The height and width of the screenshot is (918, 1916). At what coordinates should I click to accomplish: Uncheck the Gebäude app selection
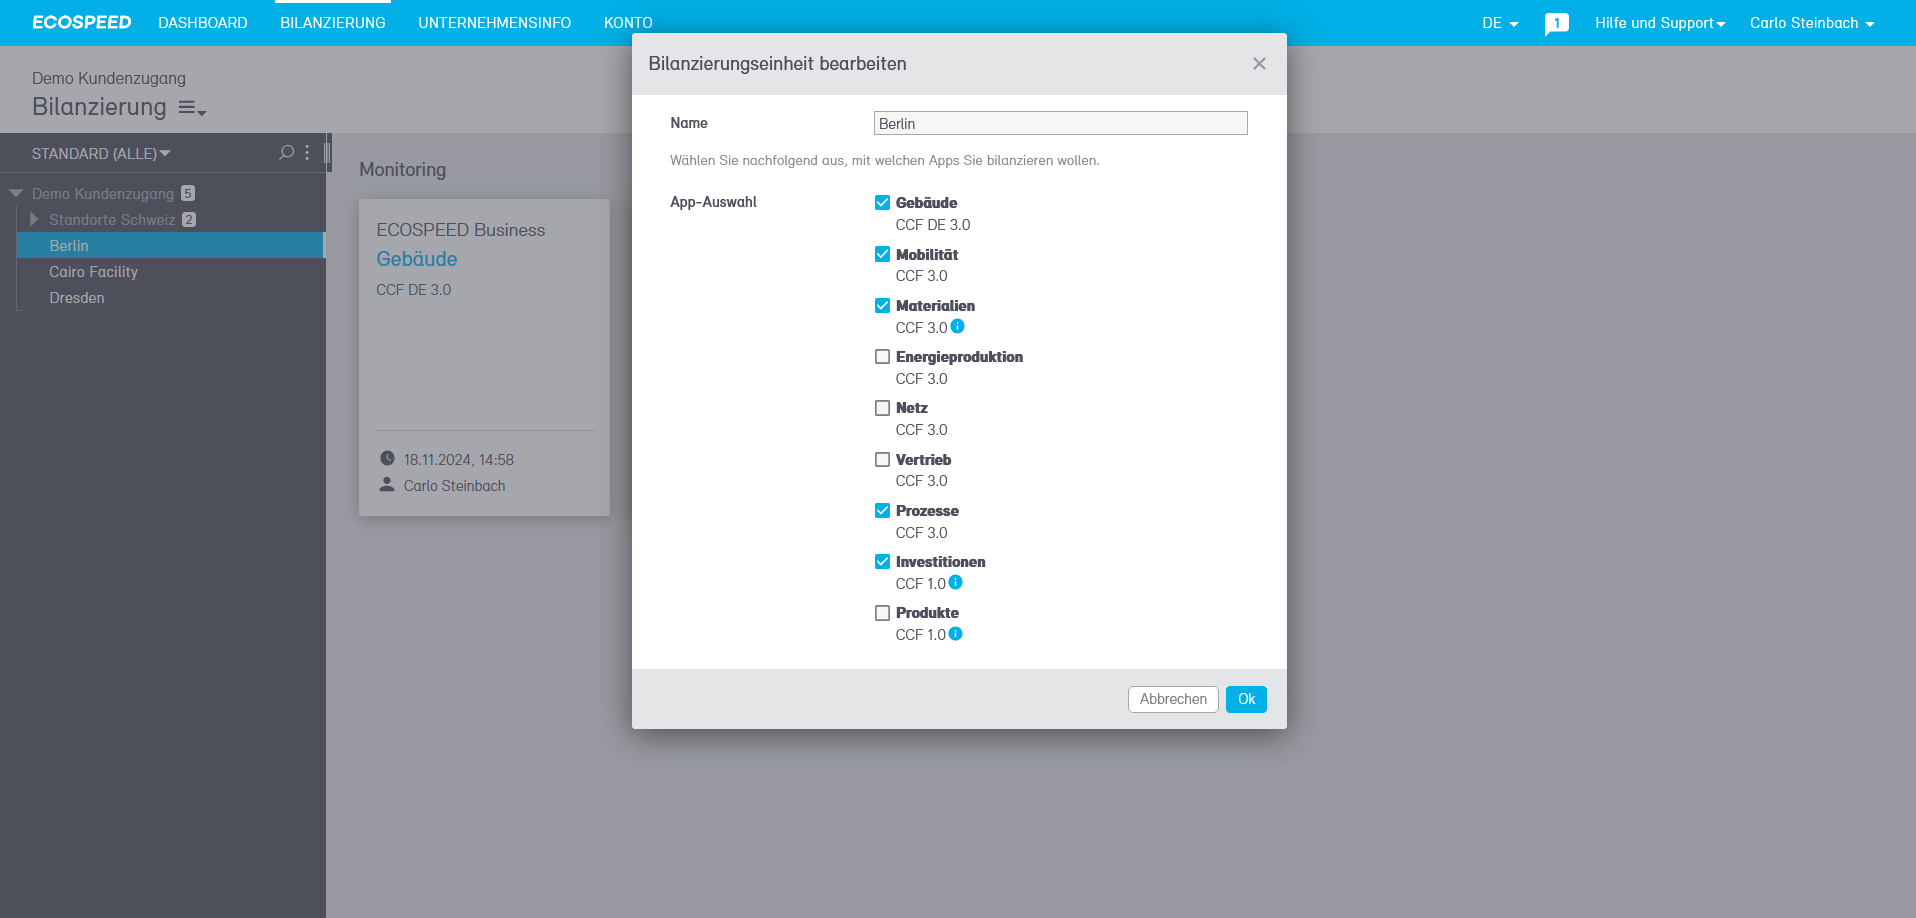[x=882, y=202]
